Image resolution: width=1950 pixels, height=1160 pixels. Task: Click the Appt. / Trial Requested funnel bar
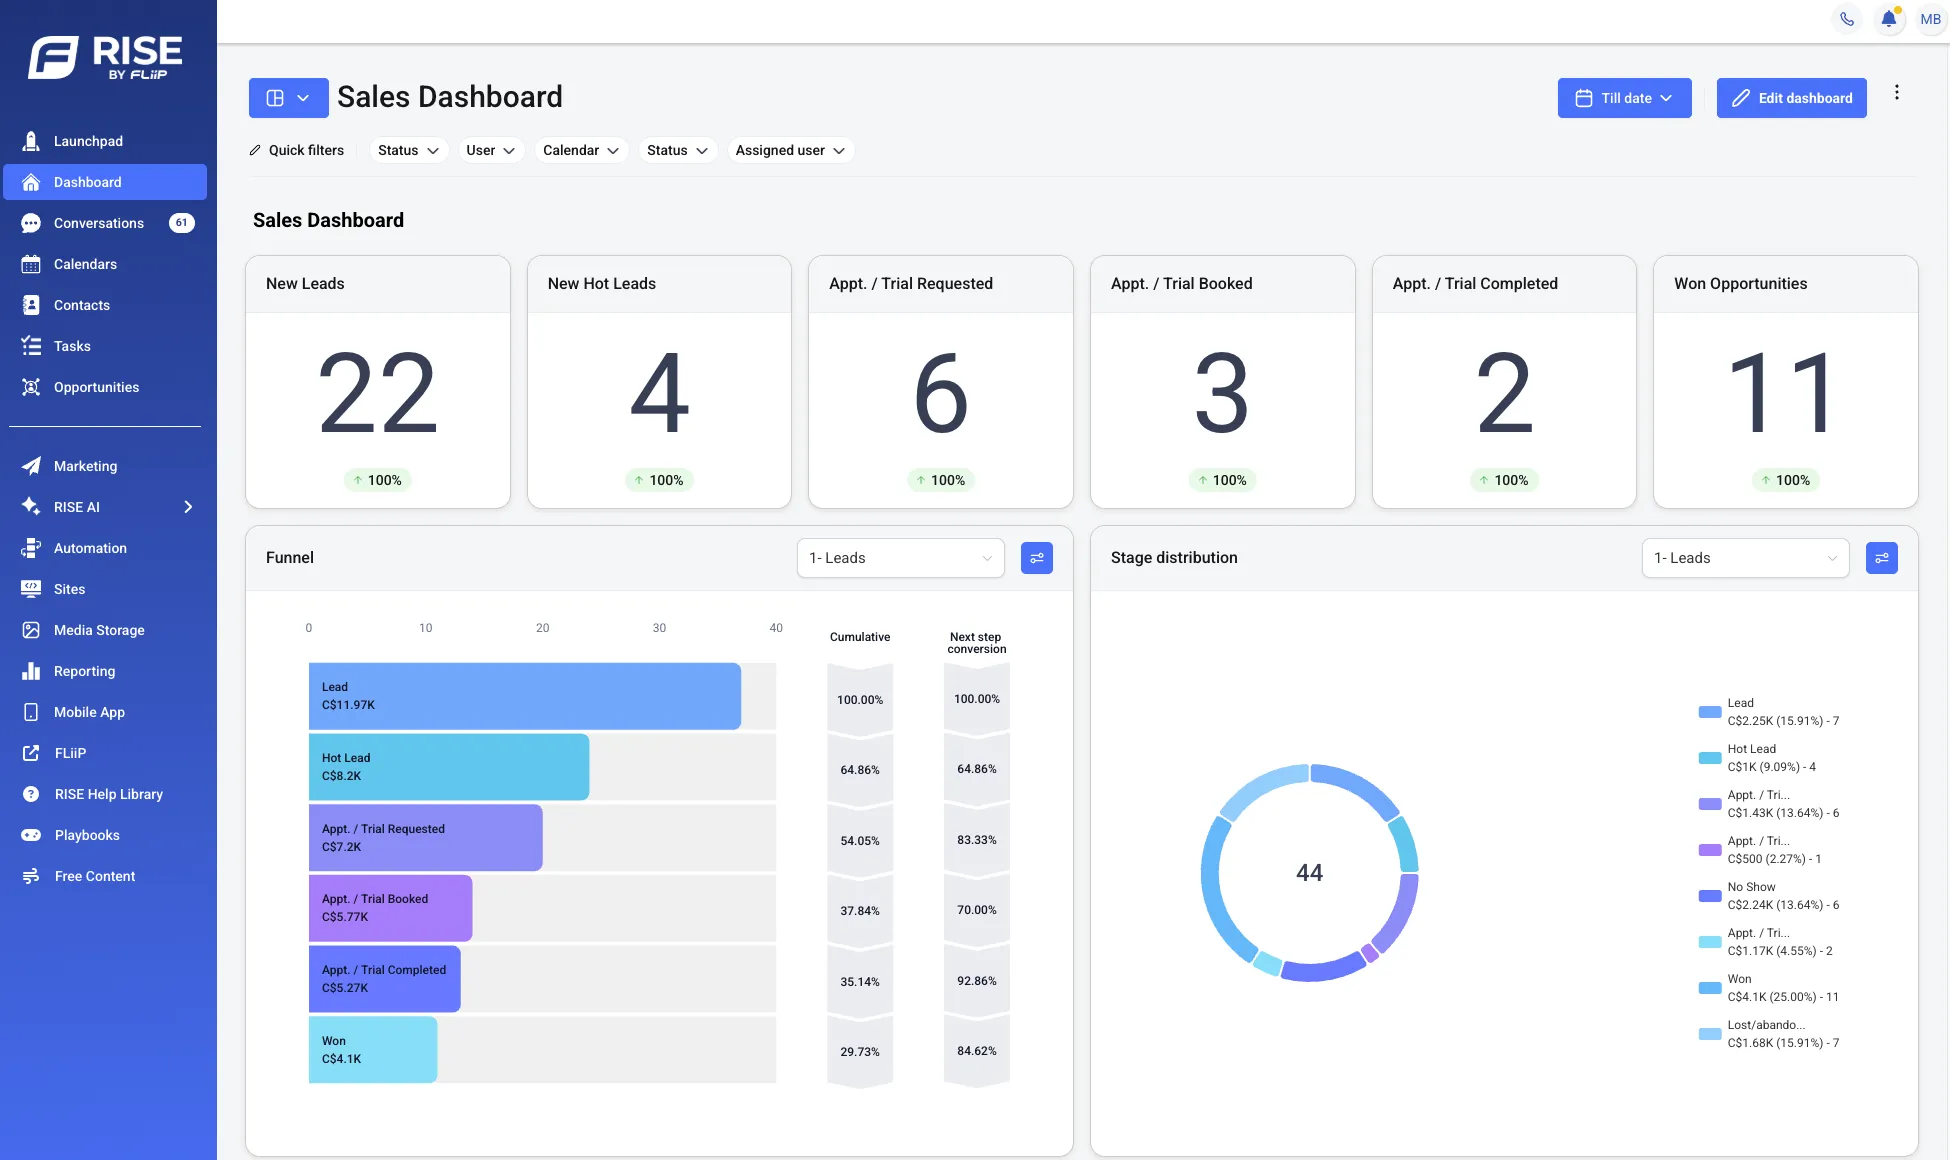coord(425,838)
